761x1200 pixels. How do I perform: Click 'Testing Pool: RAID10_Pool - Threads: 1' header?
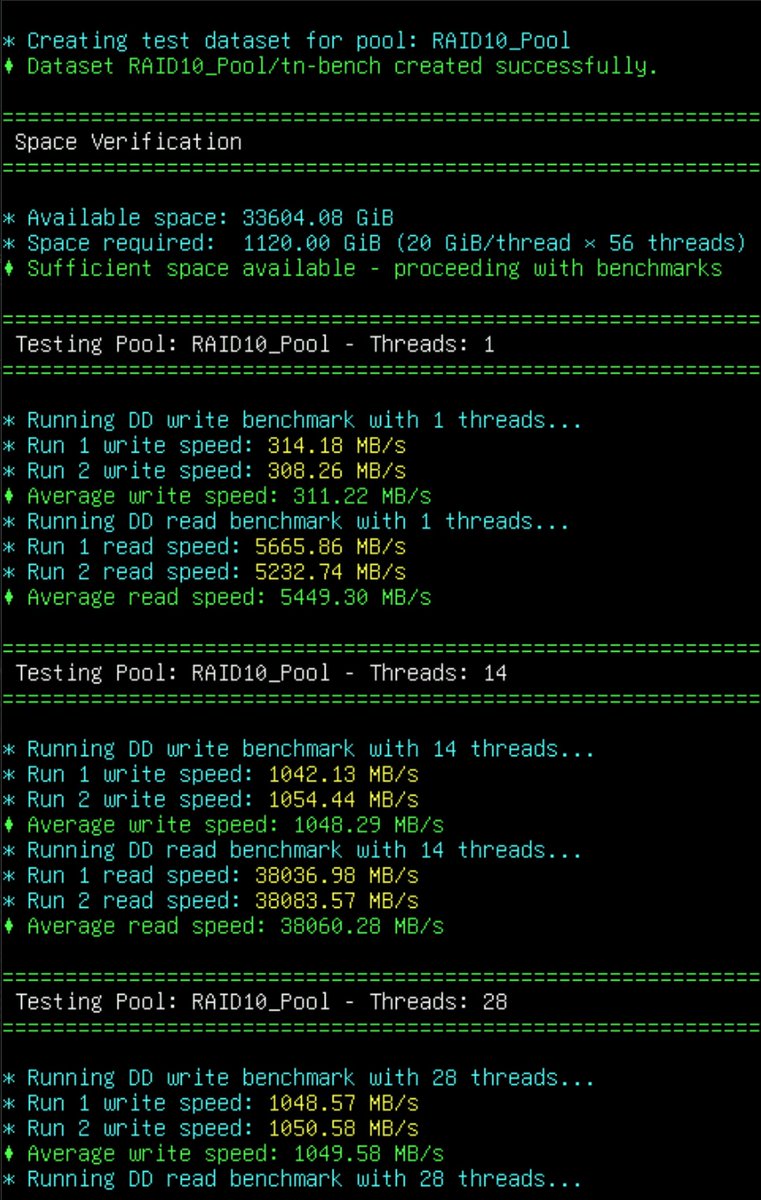(x=255, y=345)
